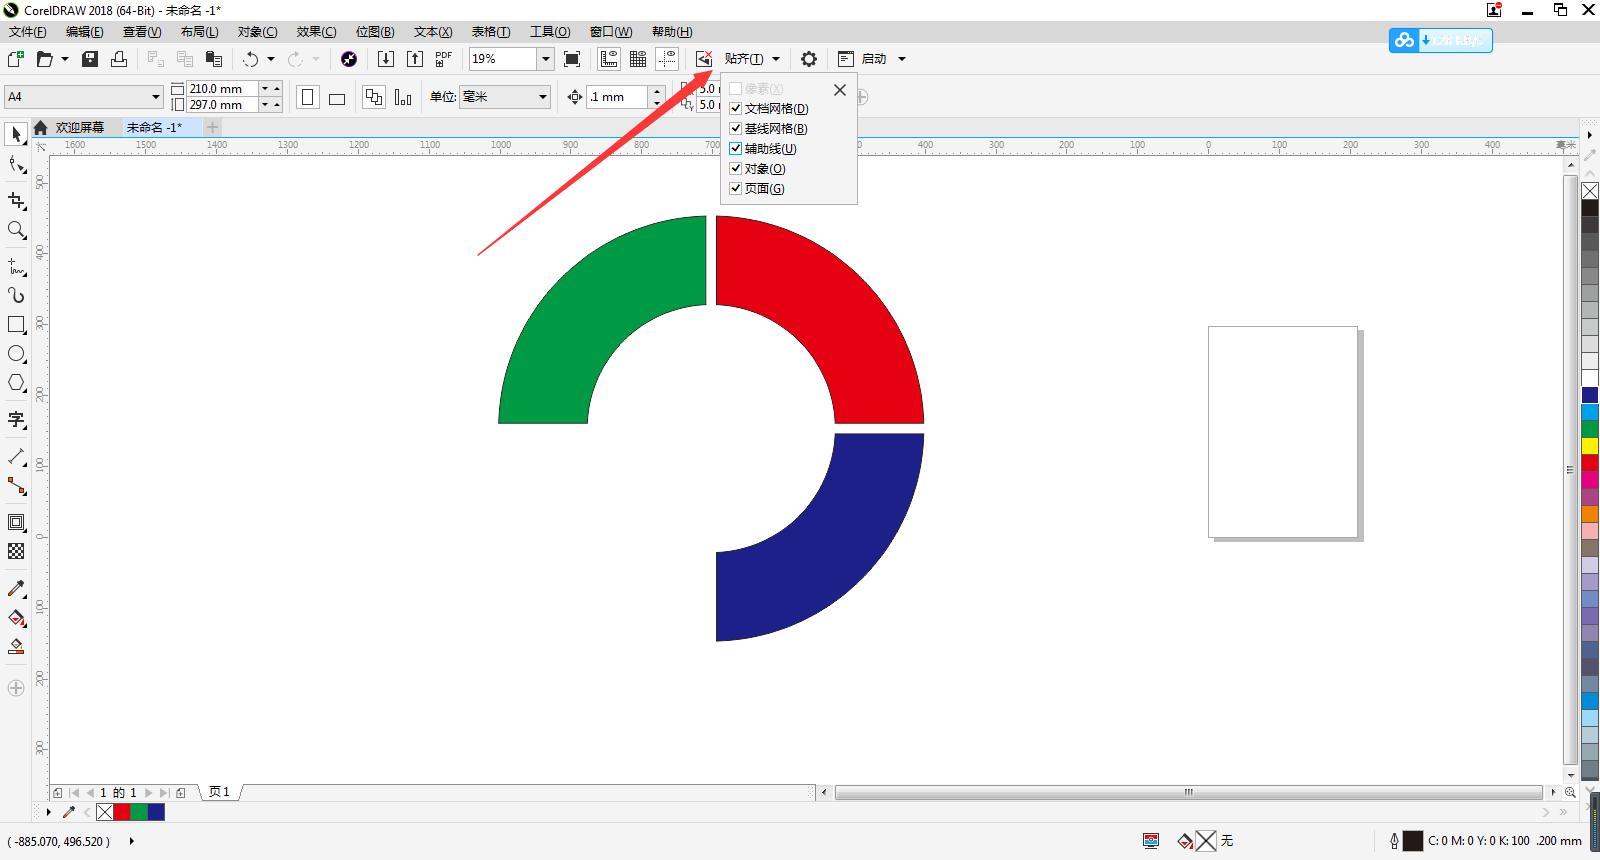Click the Save icon in toolbar
The width and height of the screenshot is (1600, 860).
pos(90,59)
